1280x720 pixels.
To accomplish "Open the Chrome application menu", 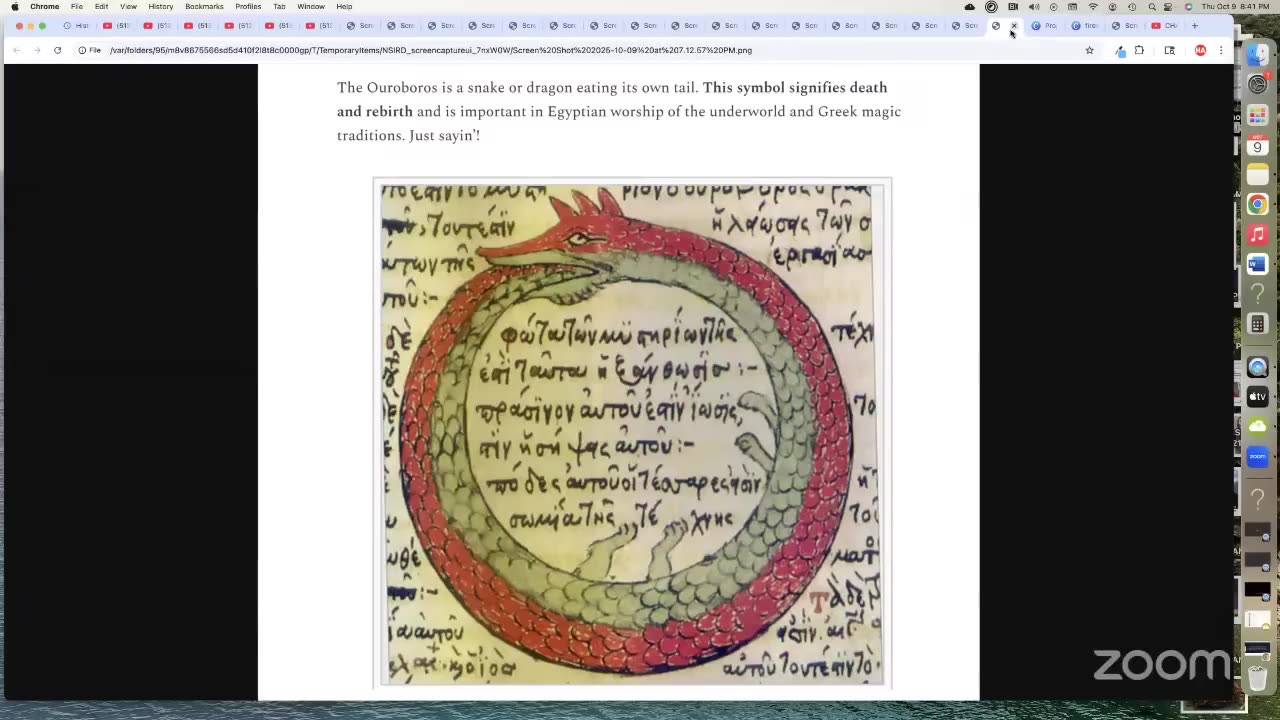I will (45, 6).
